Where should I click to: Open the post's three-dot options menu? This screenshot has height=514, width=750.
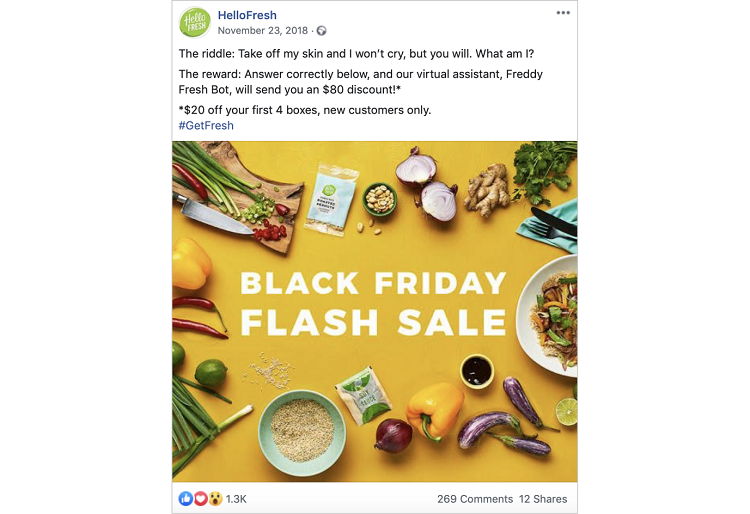click(x=563, y=13)
